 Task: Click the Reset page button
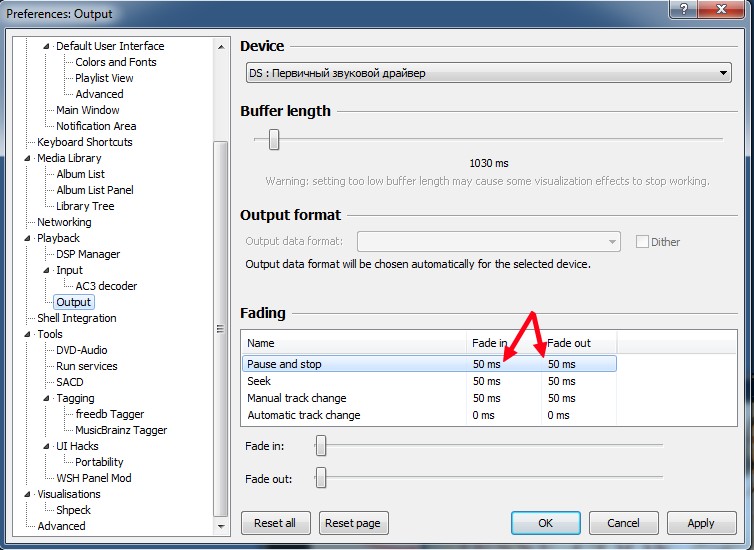[353, 523]
